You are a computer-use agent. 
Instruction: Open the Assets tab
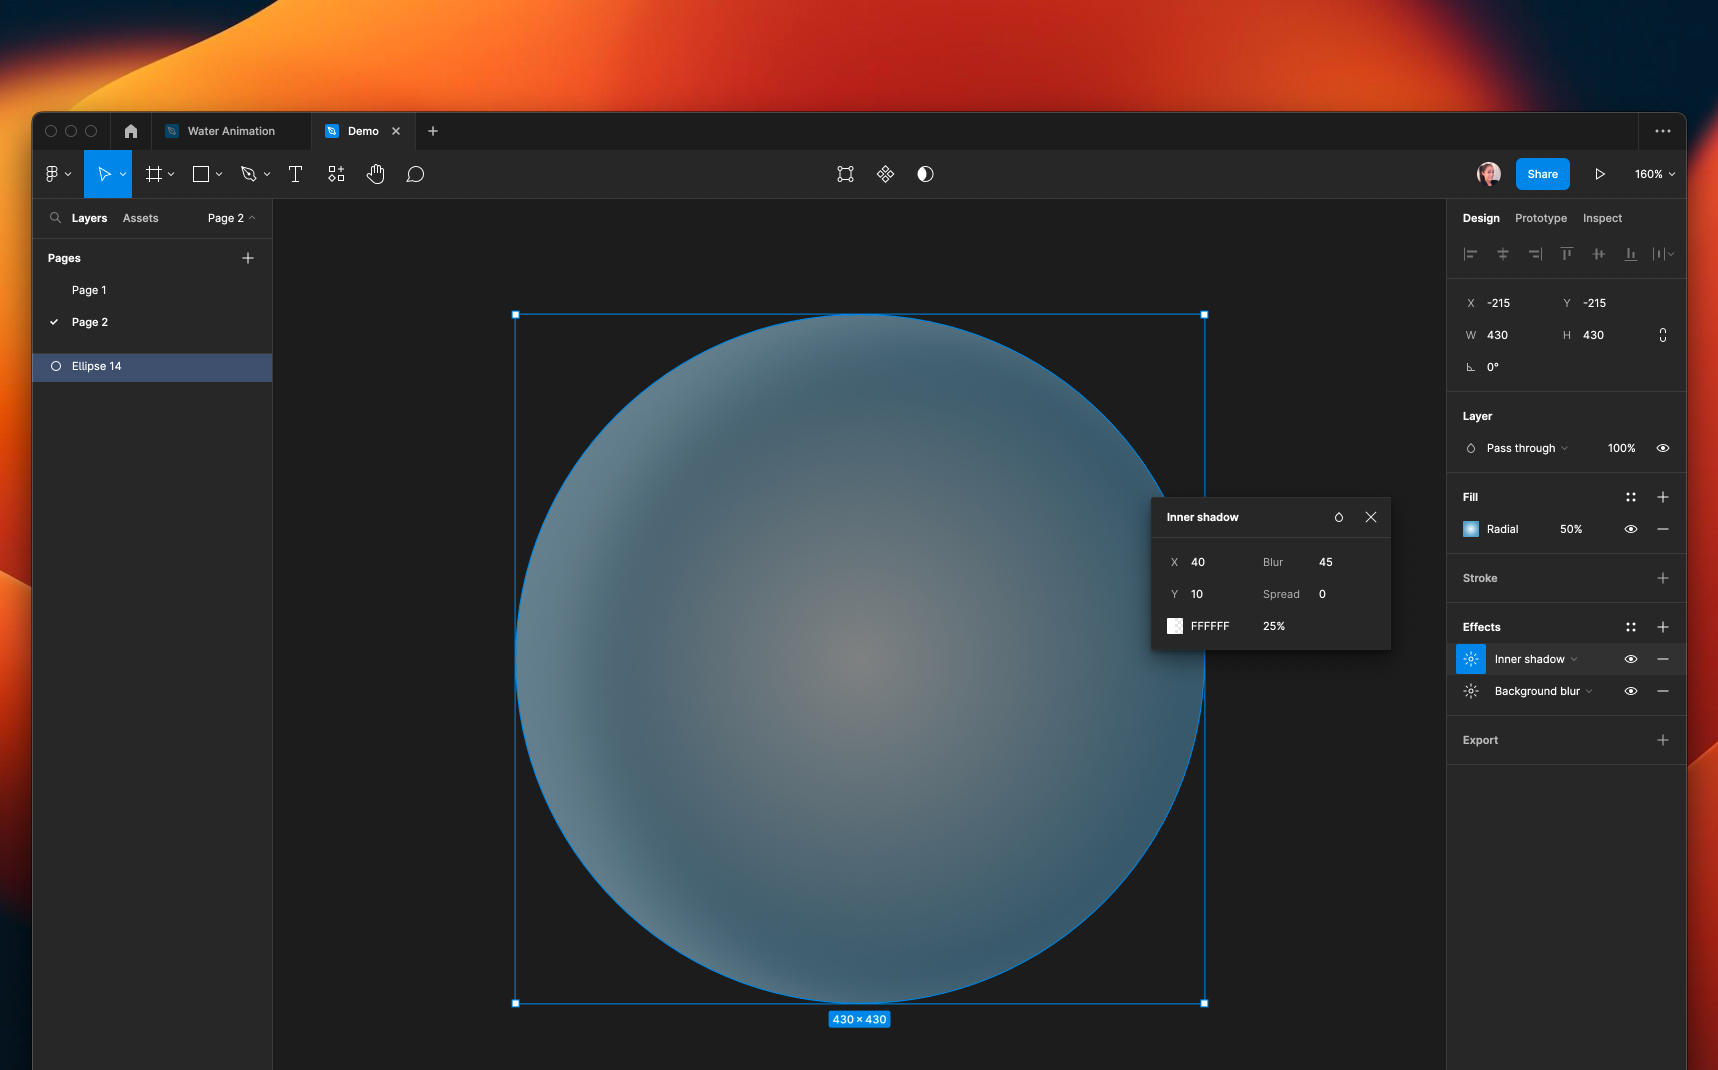pyautogui.click(x=141, y=218)
